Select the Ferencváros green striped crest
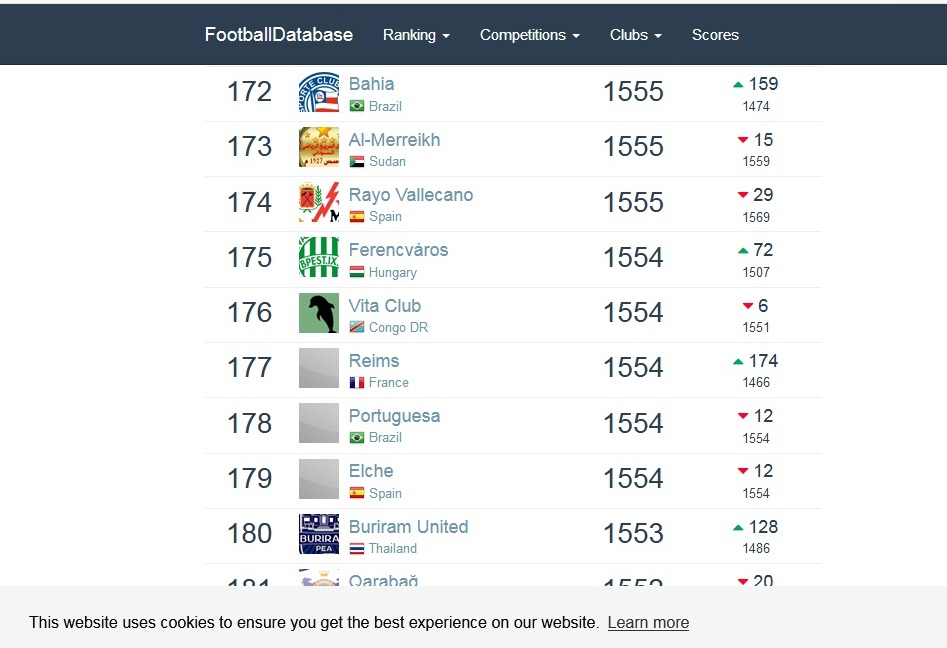The height and width of the screenshot is (648, 947). click(319, 257)
